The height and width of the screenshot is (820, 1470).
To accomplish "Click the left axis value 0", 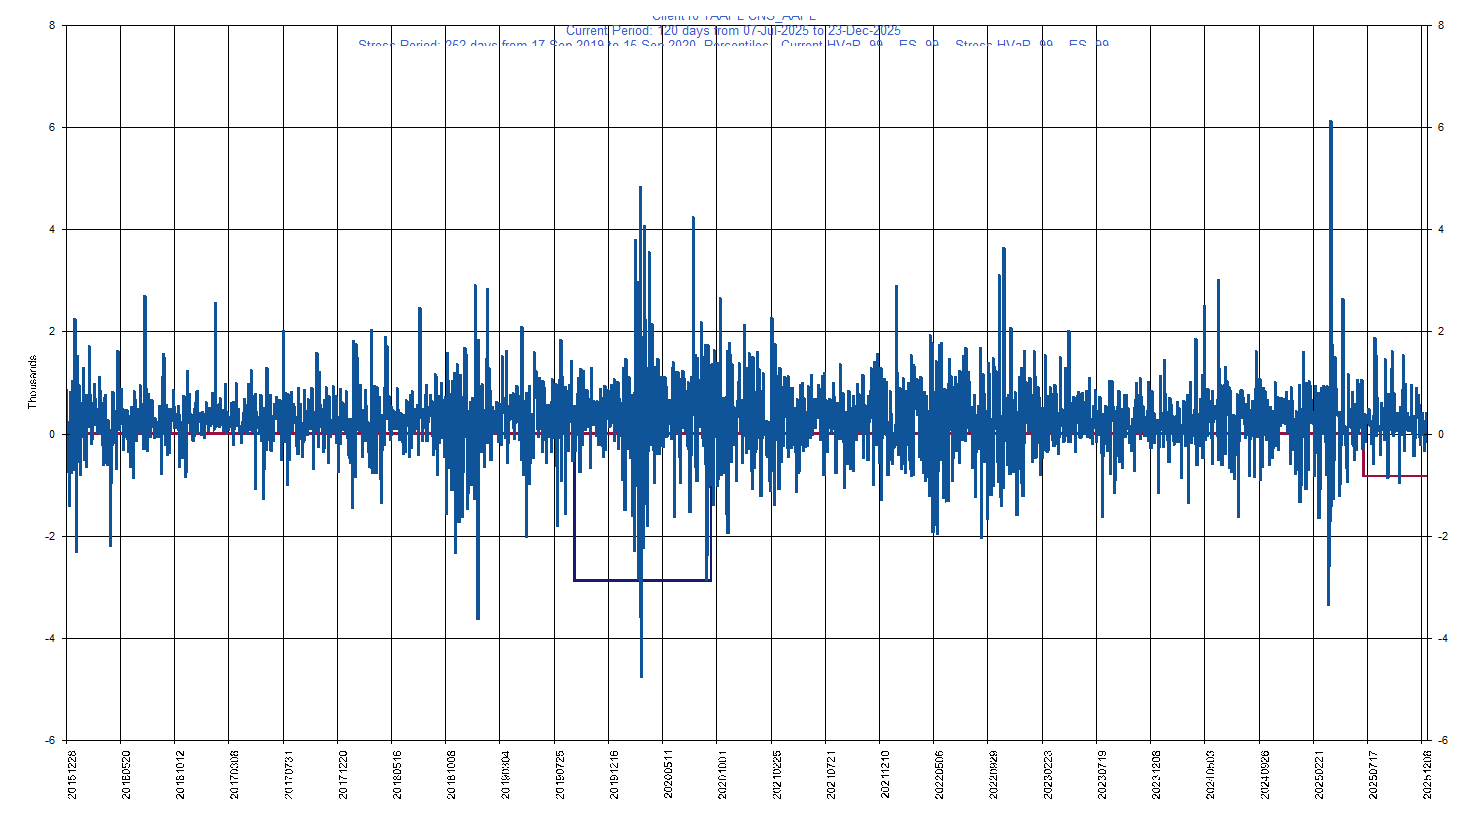I will (52, 435).
